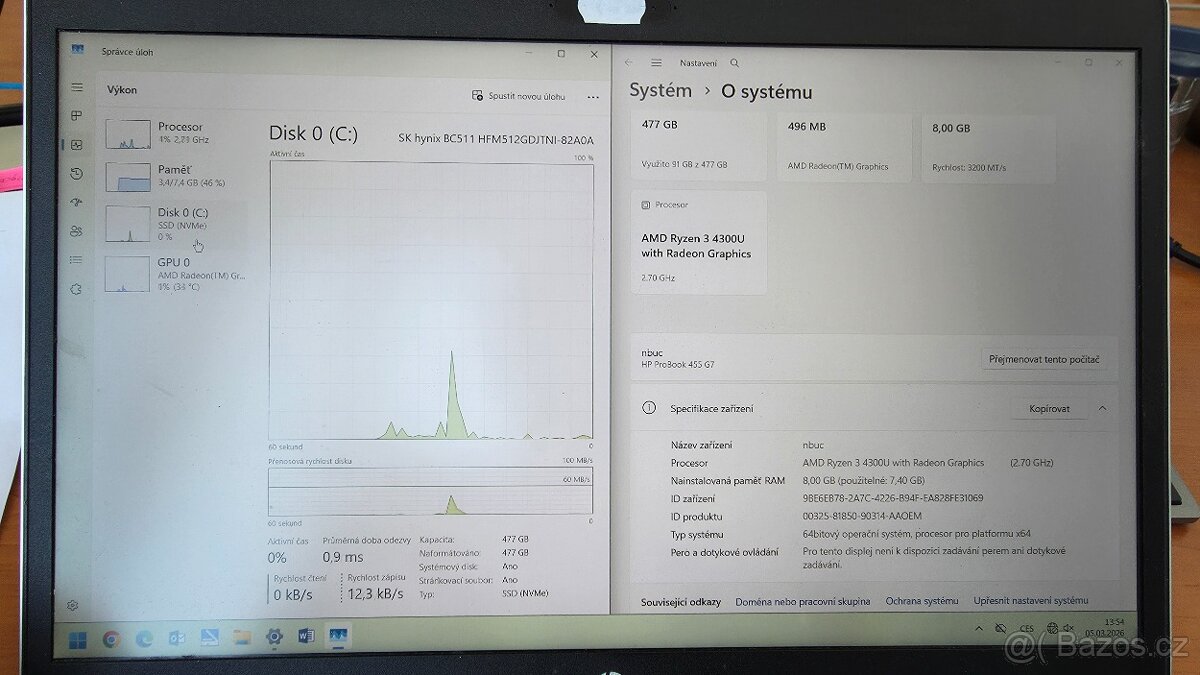Open the Processes page in Task Manager
This screenshot has height=675, width=1200.
click(77, 116)
